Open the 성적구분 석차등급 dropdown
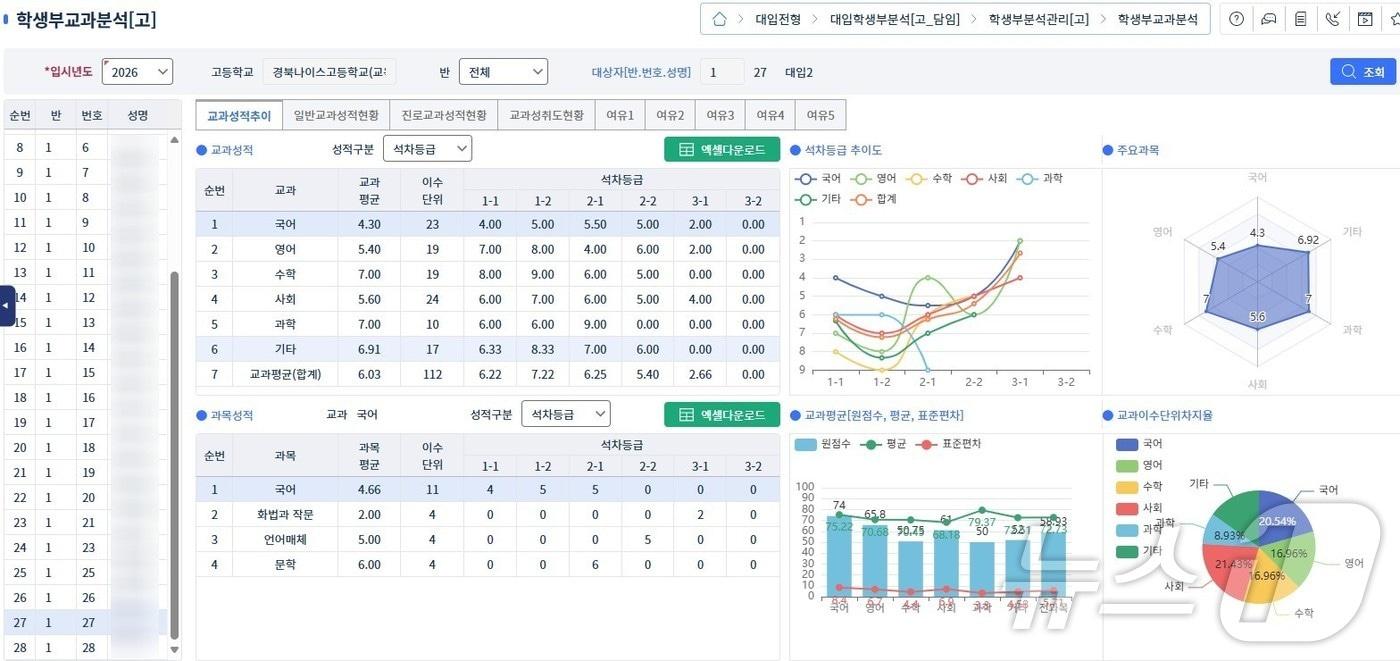1400x661 pixels. coord(428,148)
